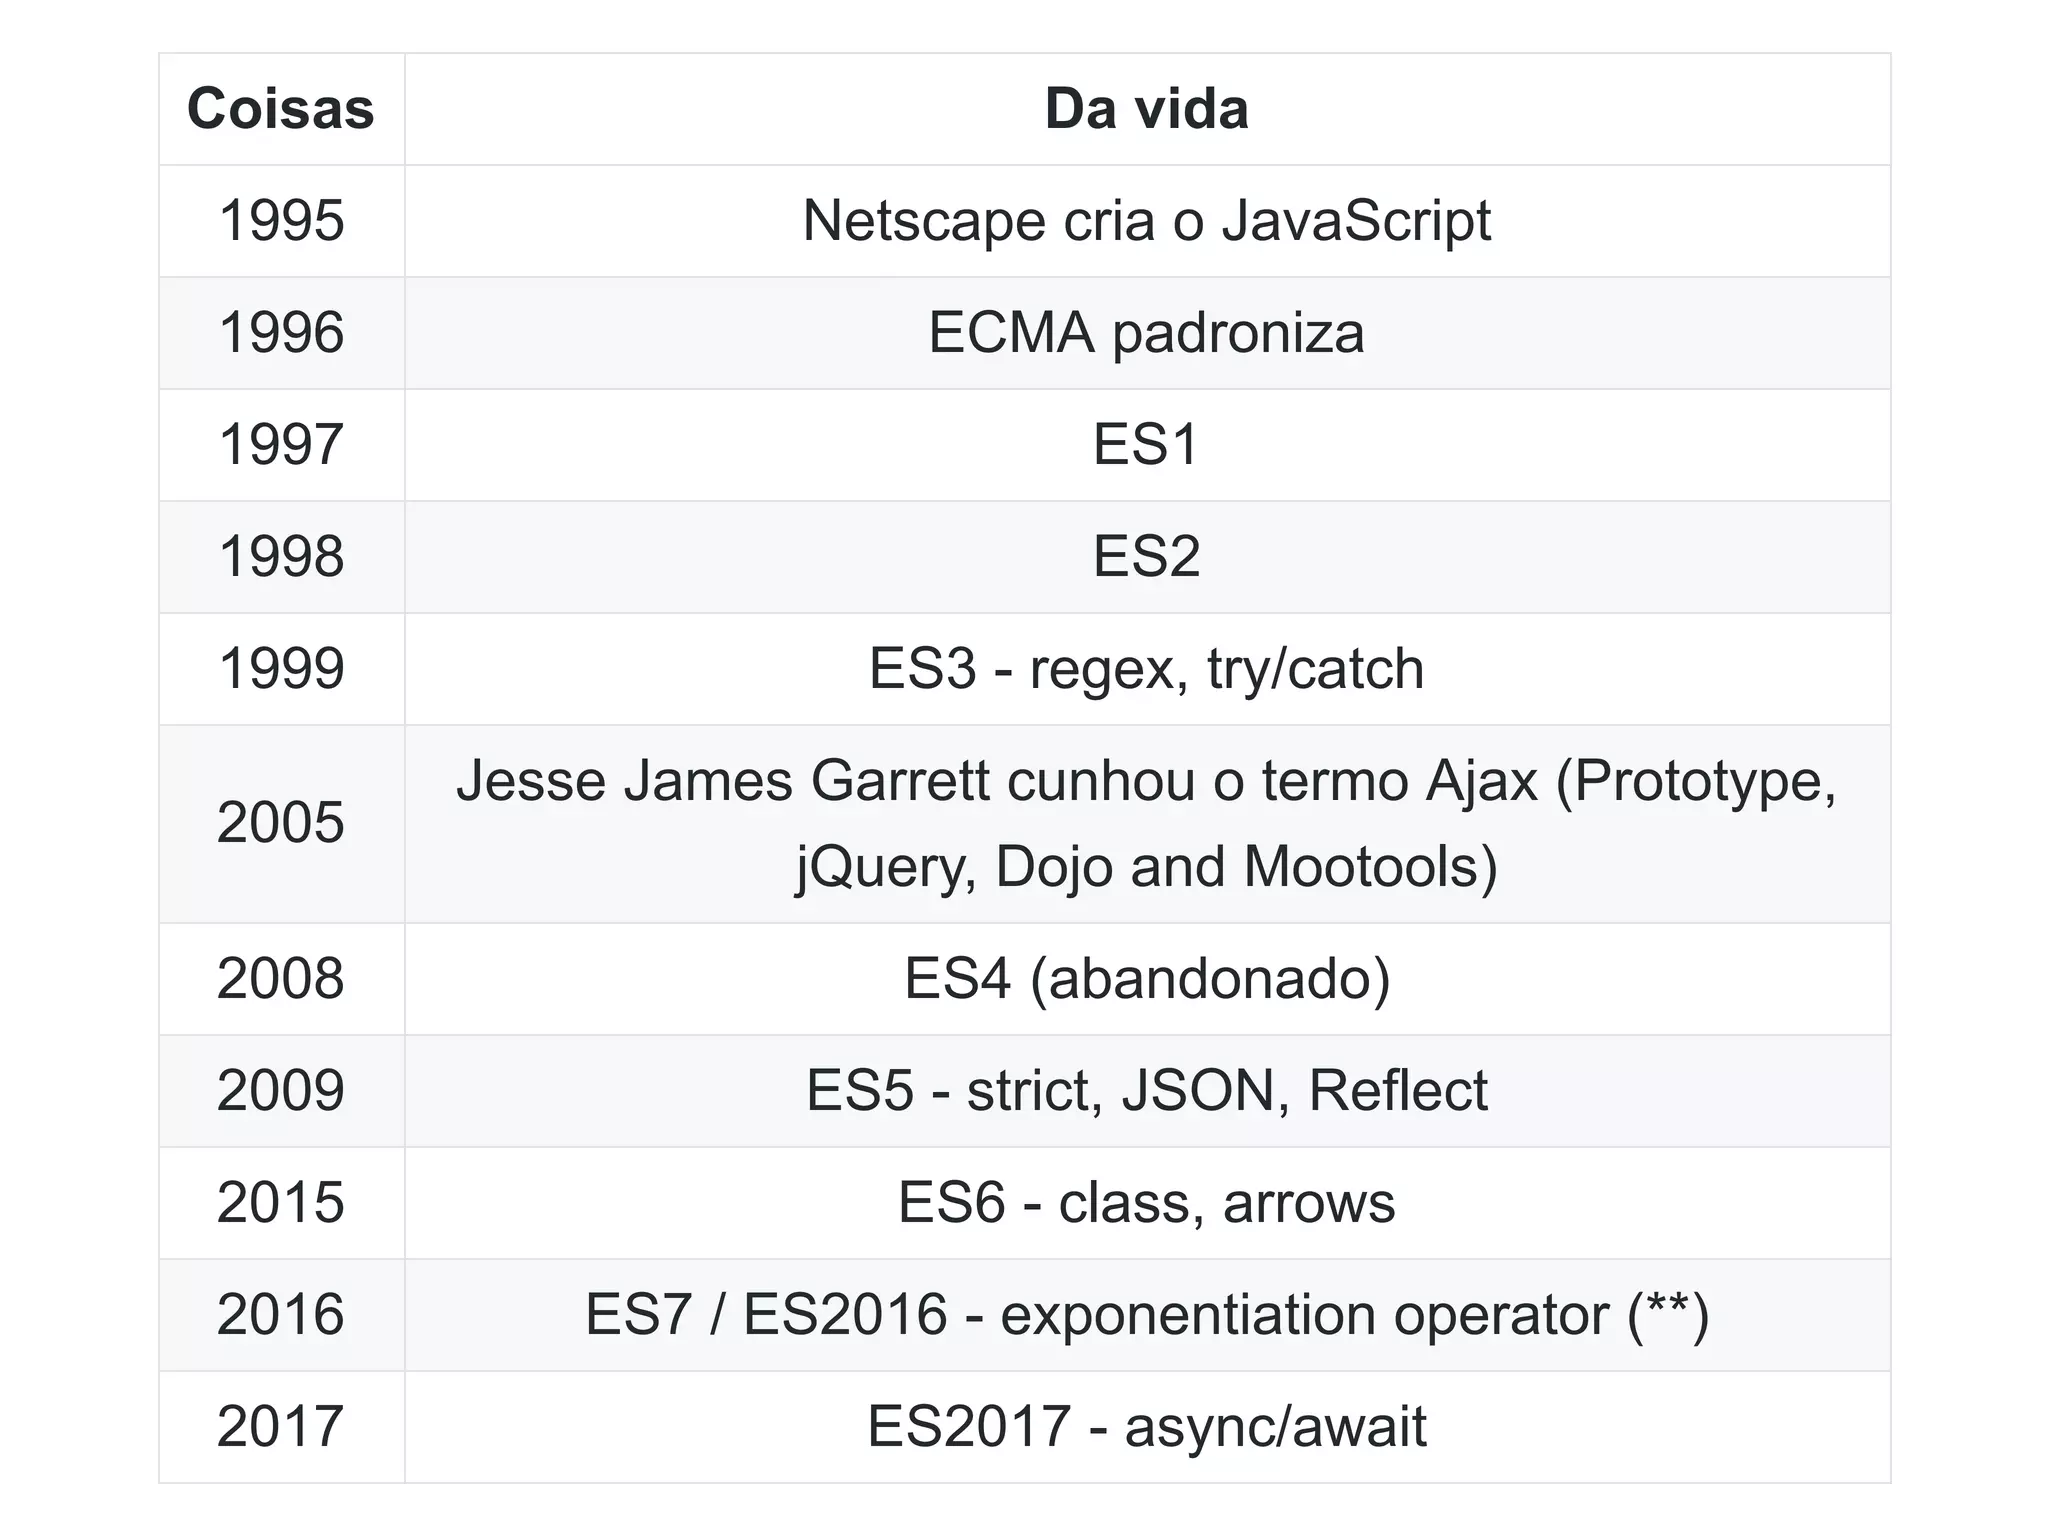Select the 1995 year cell

point(281,221)
